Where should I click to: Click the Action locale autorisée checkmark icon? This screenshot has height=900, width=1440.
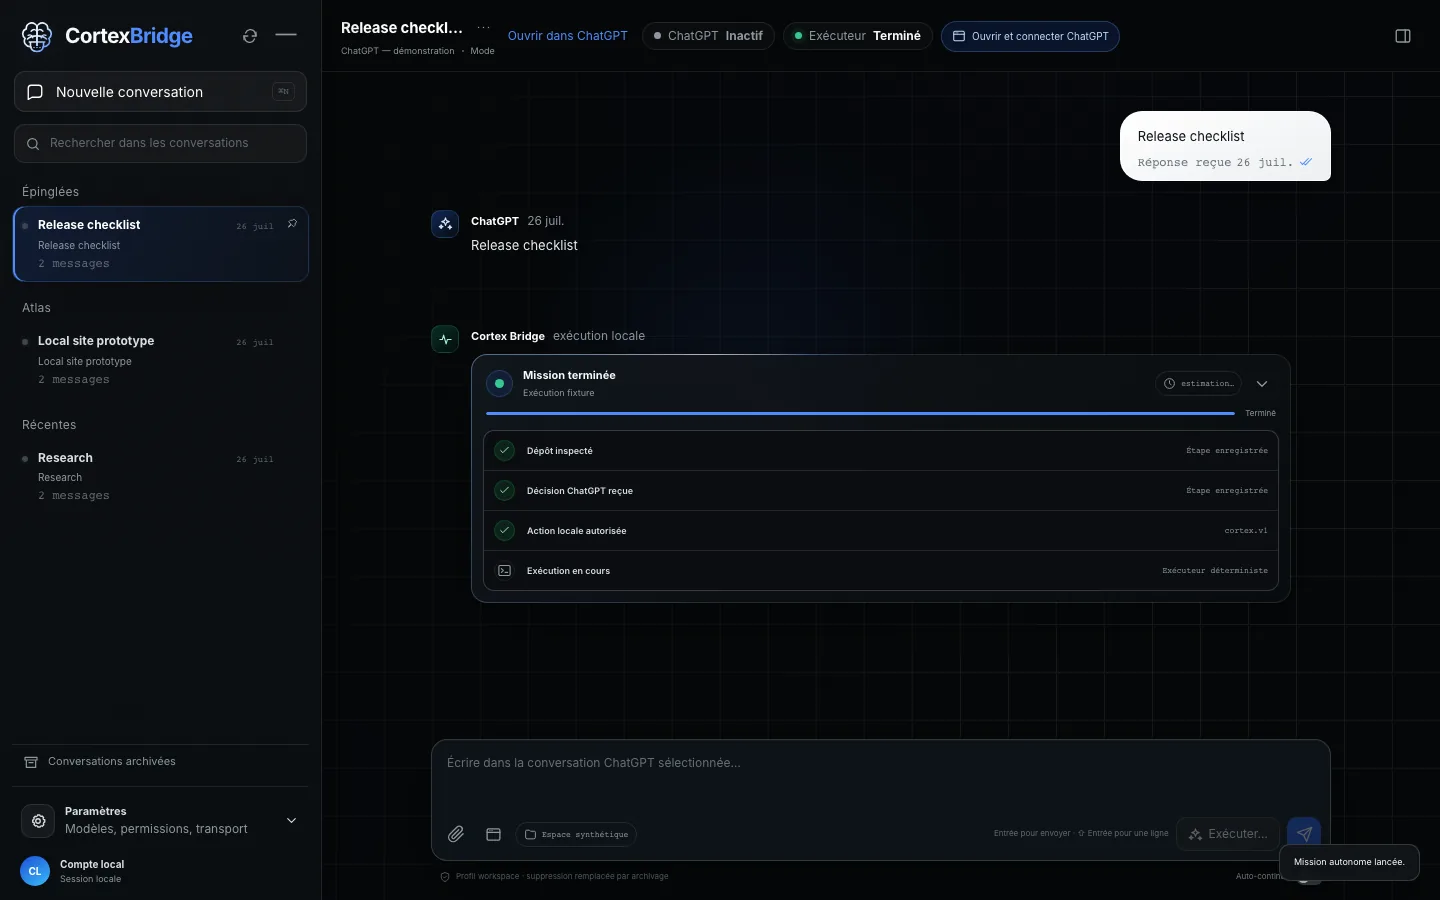click(x=505, y=531)
